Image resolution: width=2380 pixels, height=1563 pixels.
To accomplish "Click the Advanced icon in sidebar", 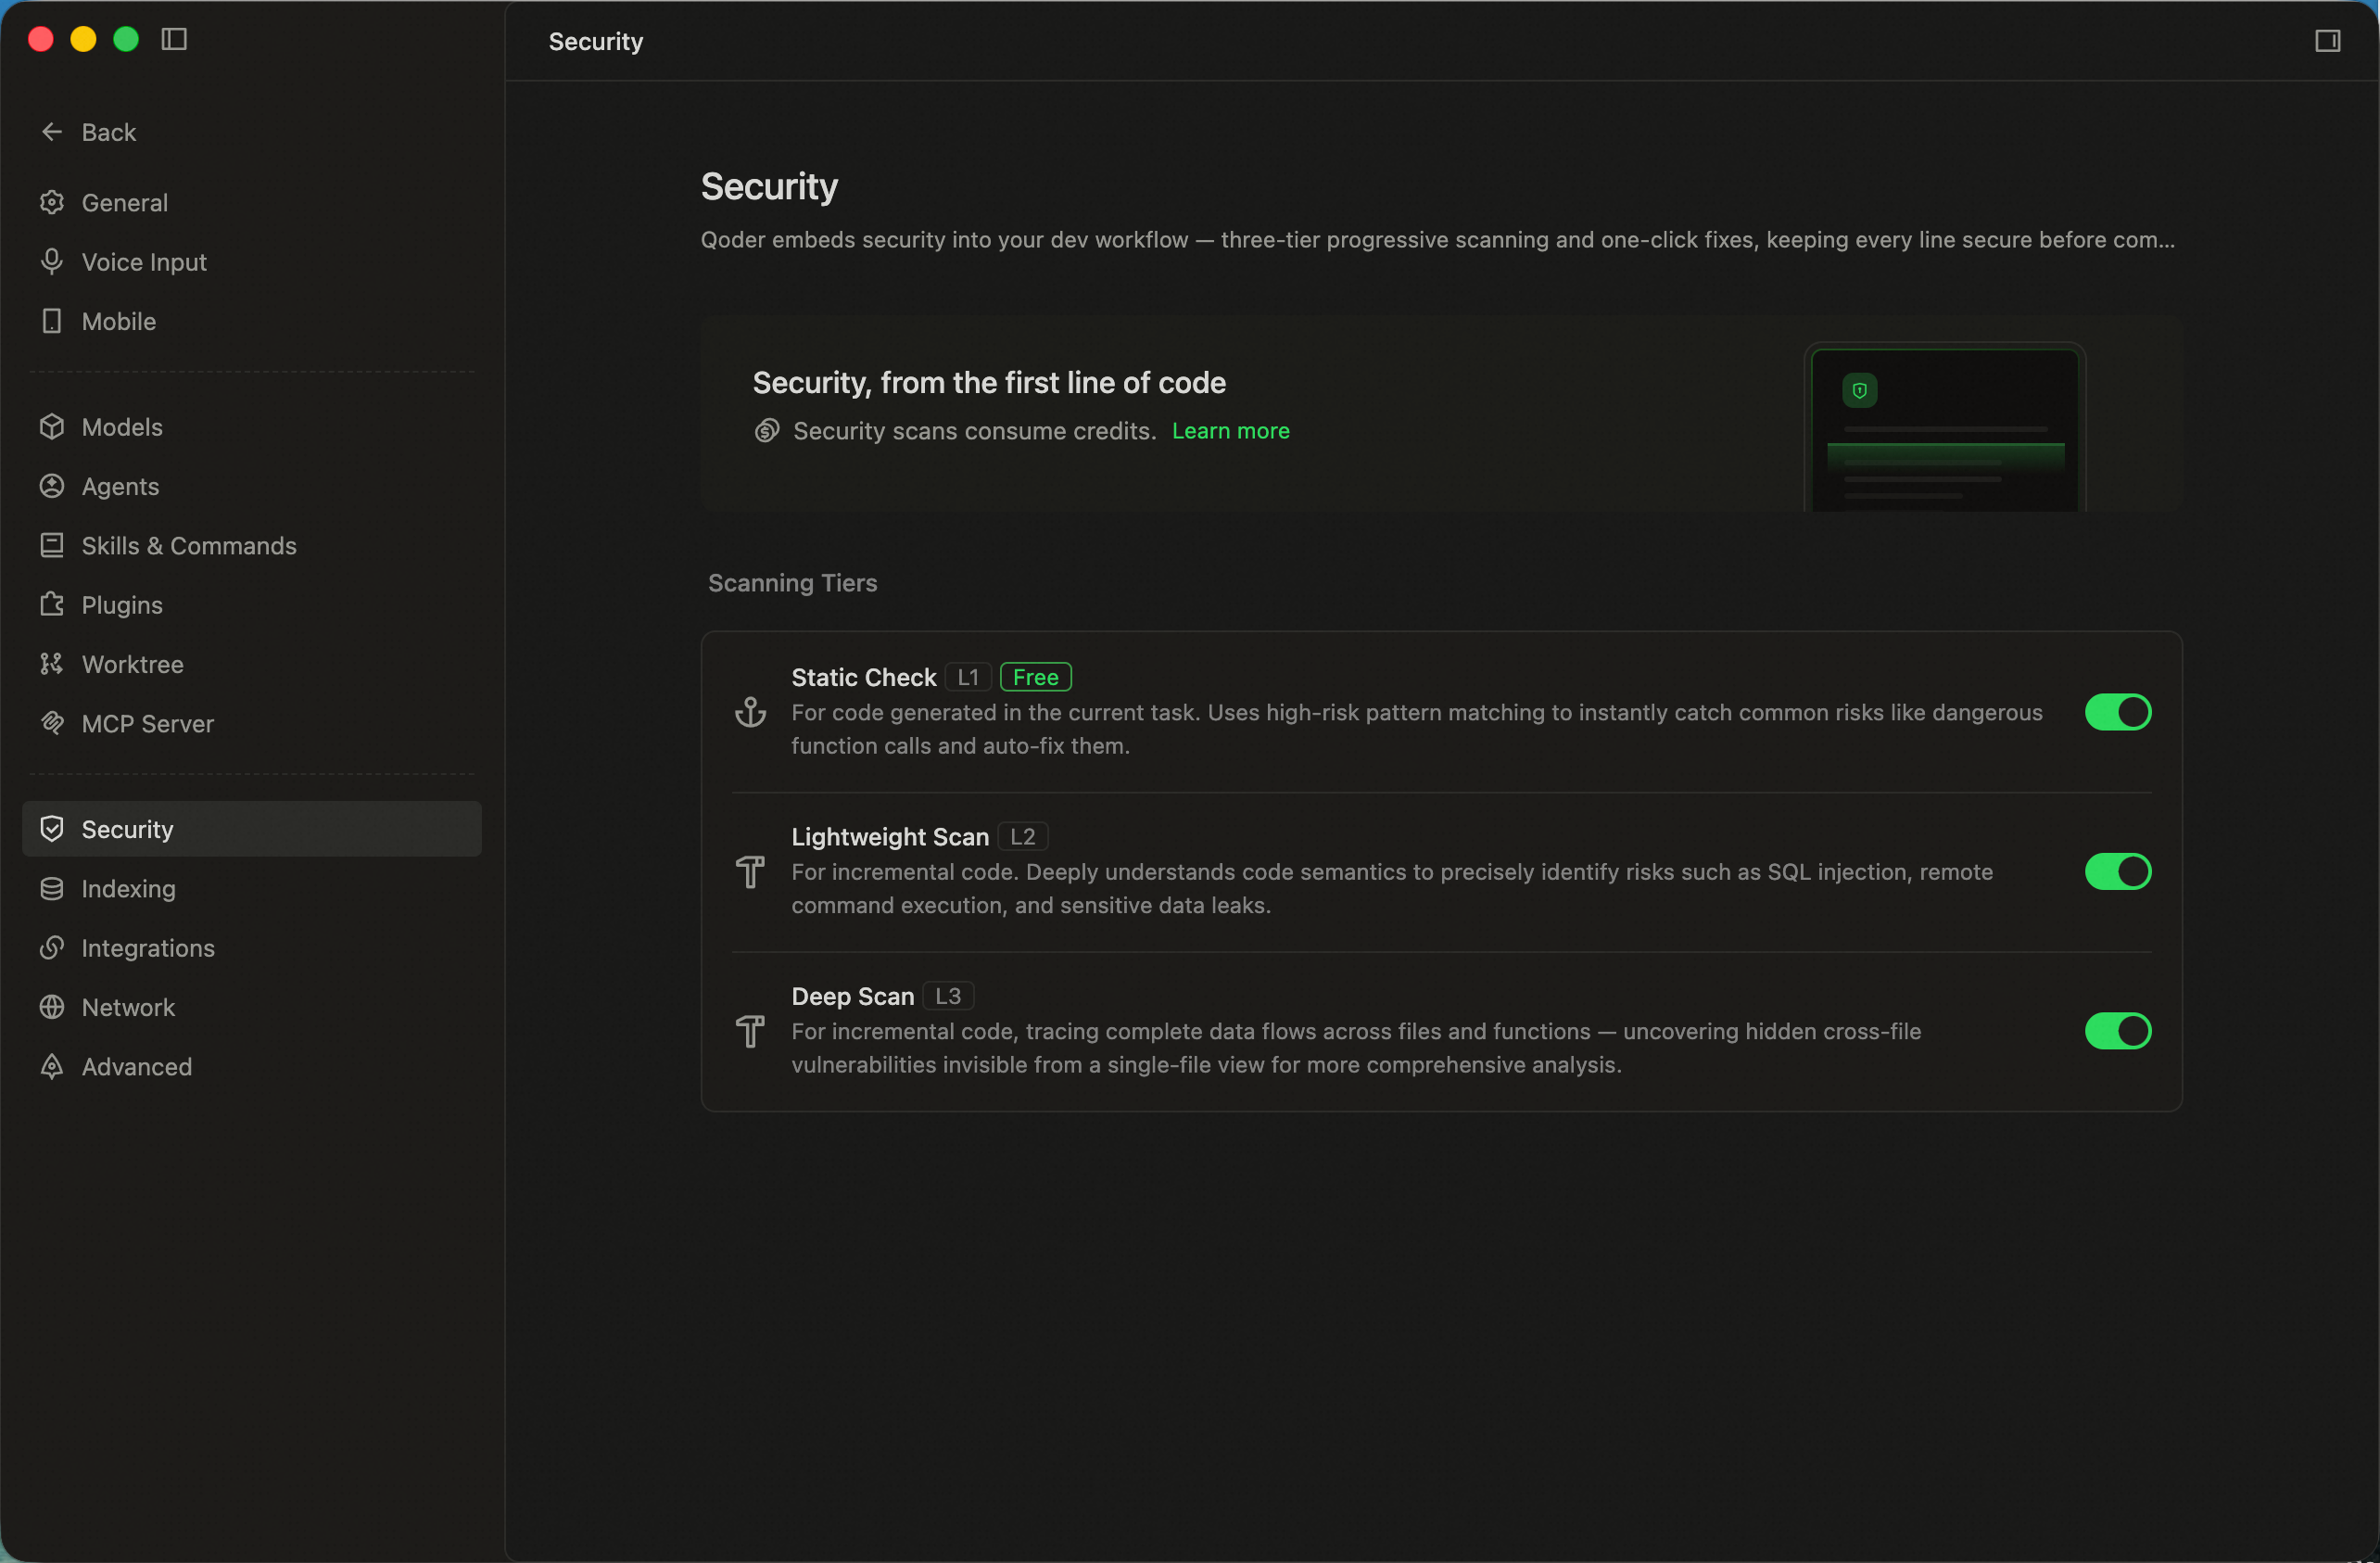I will pos(52,1067).
